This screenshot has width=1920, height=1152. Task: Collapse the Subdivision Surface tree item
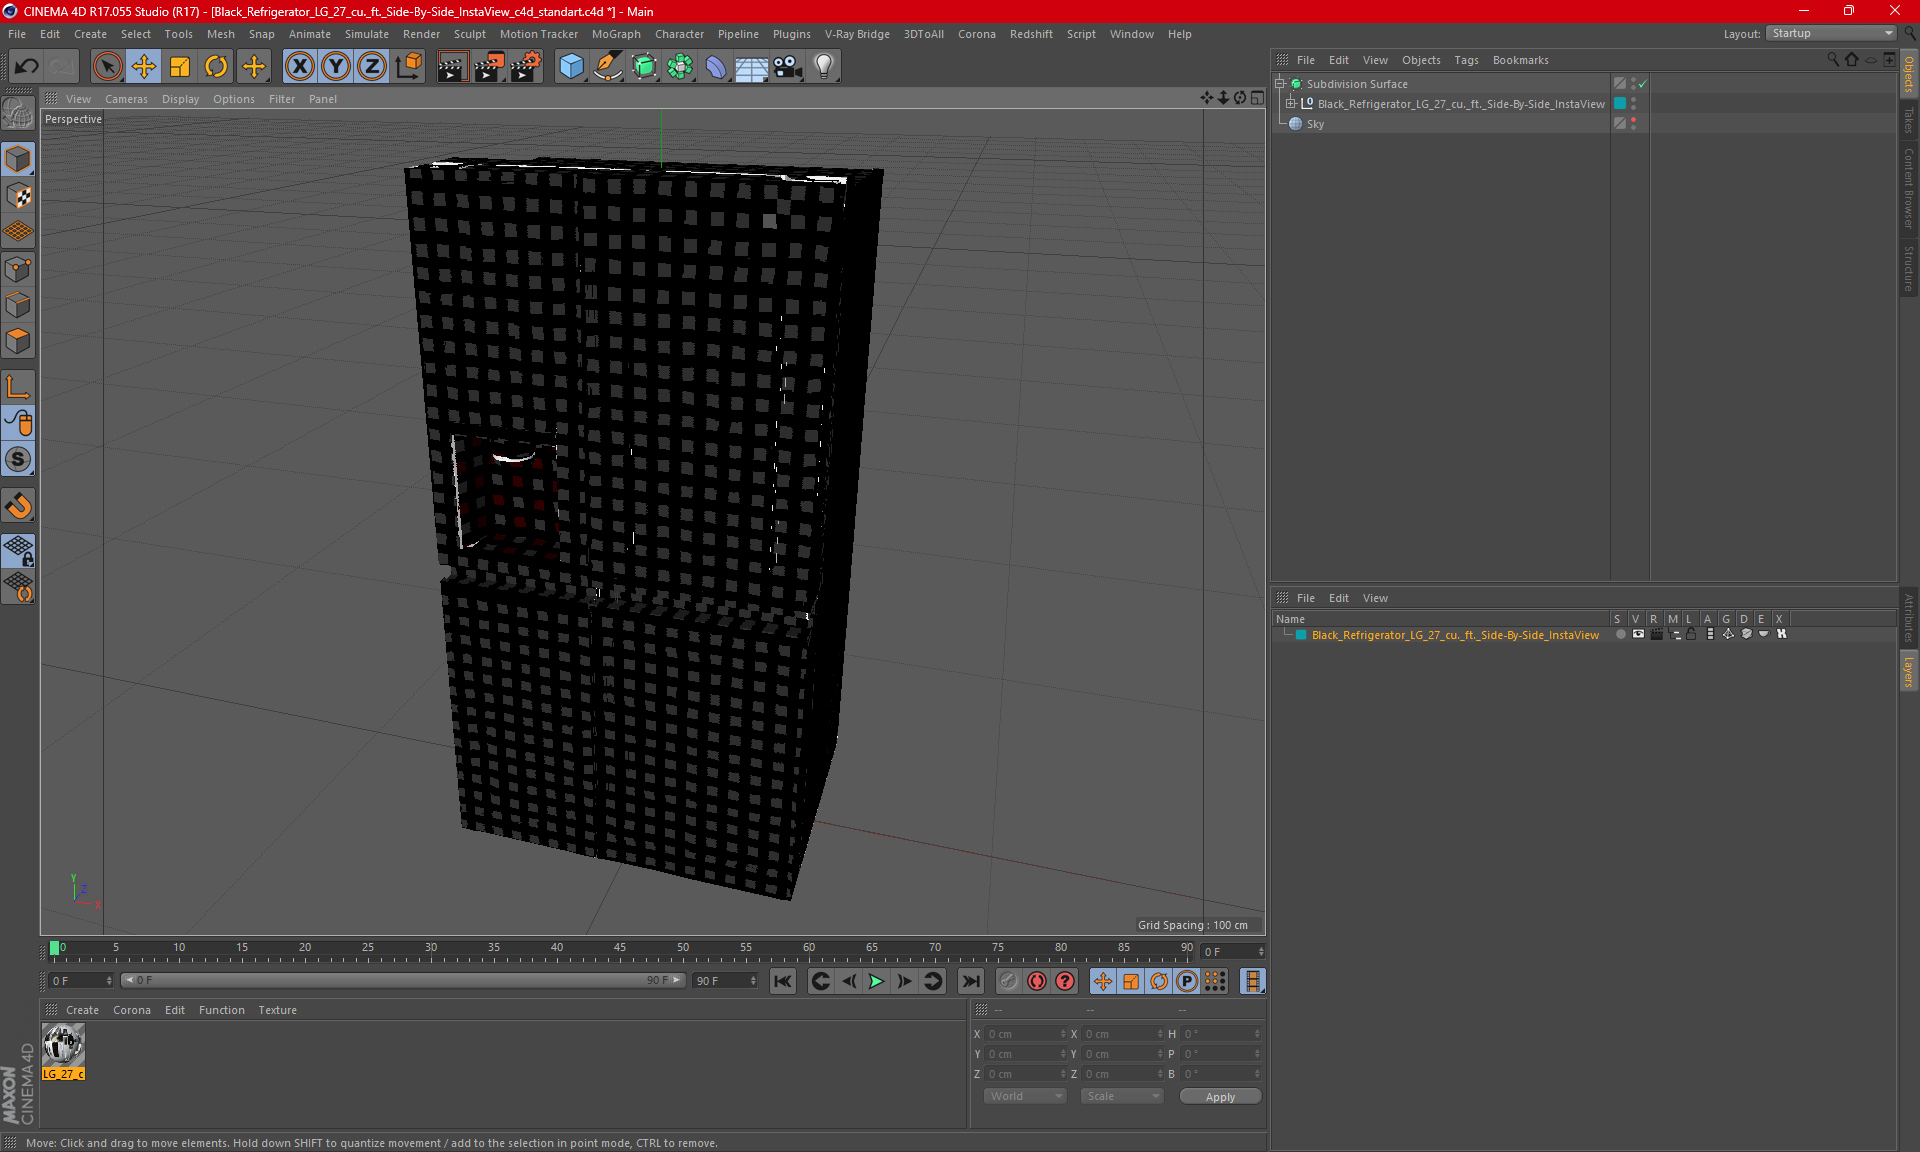coord(1280,84)
